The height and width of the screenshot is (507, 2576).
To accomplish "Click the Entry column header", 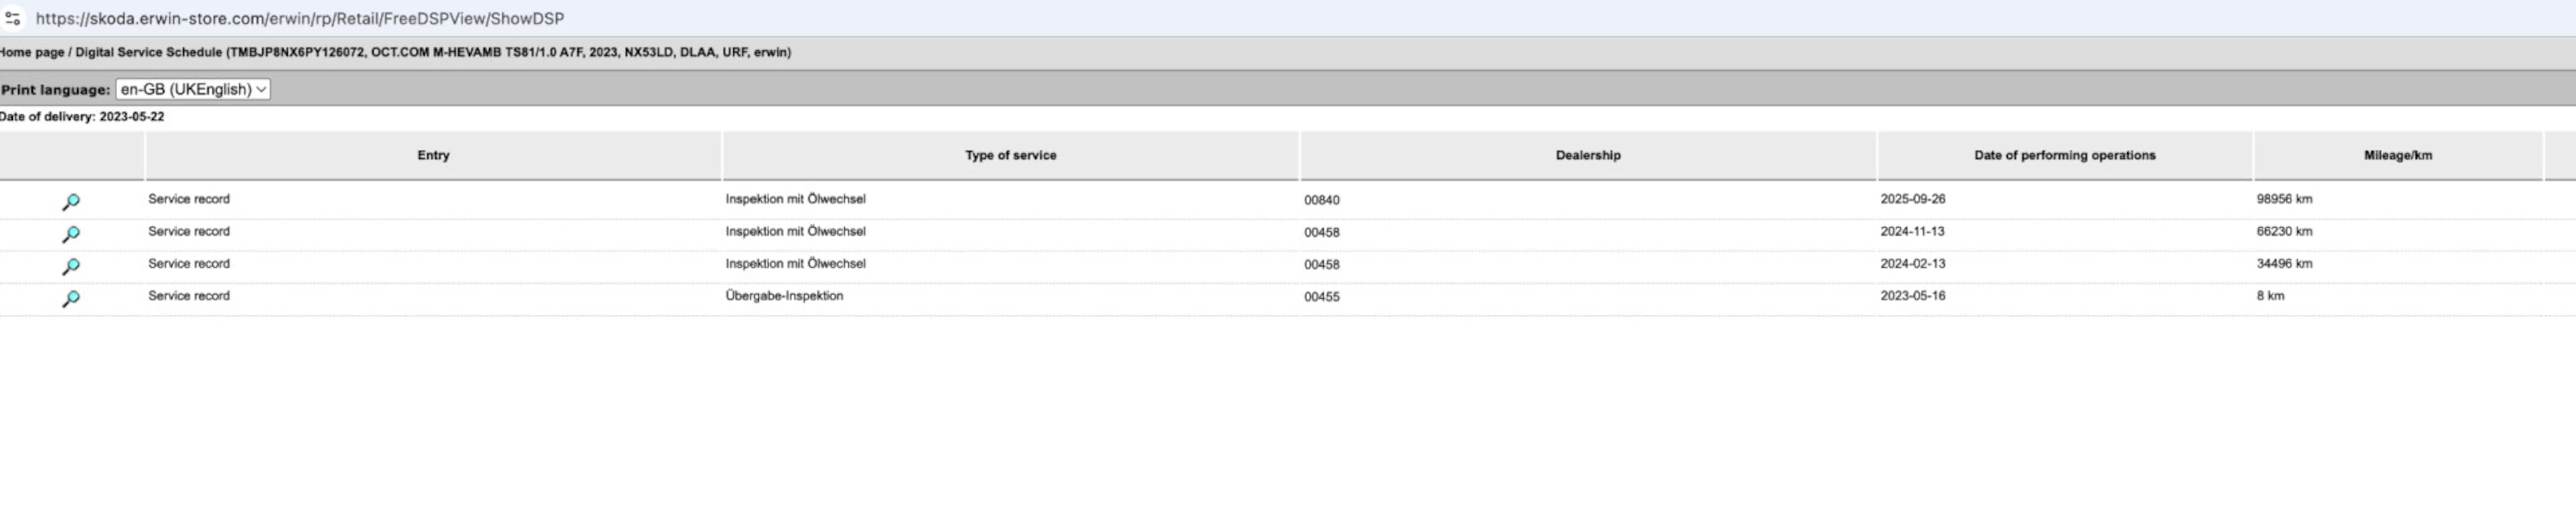I will [x=433, y=155].
